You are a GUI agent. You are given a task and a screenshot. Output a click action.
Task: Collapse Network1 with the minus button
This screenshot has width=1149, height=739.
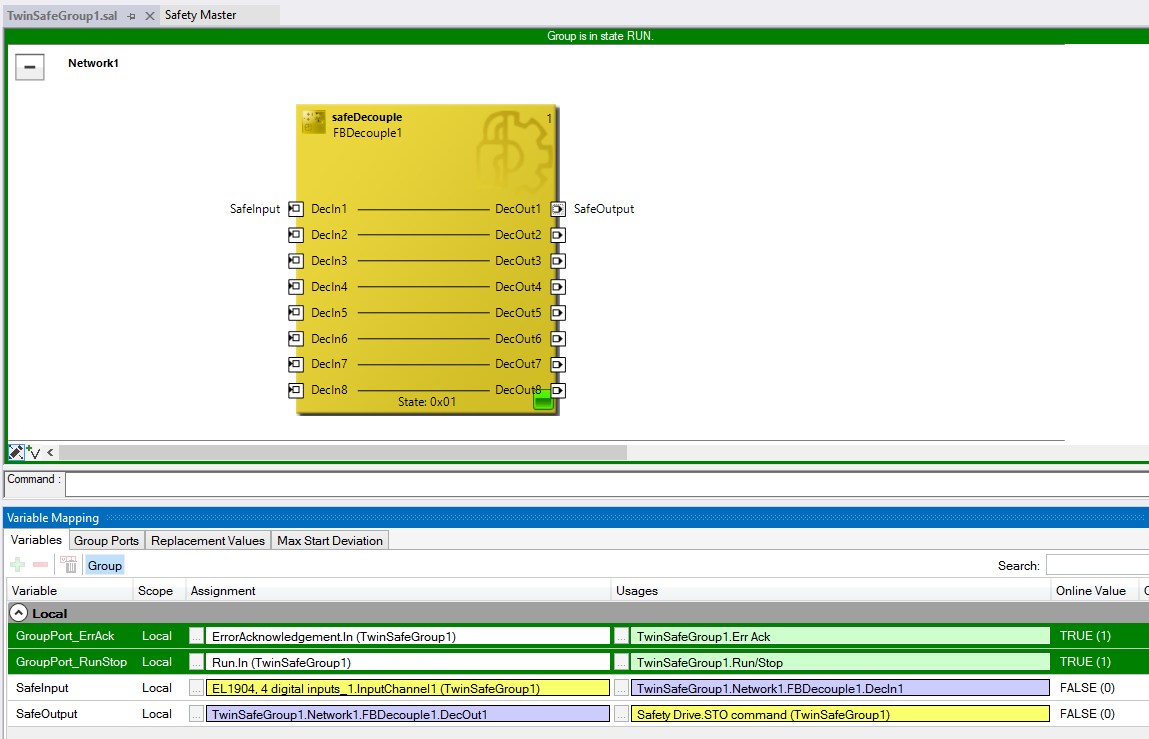pyautogui.click(x=30, y=67)
